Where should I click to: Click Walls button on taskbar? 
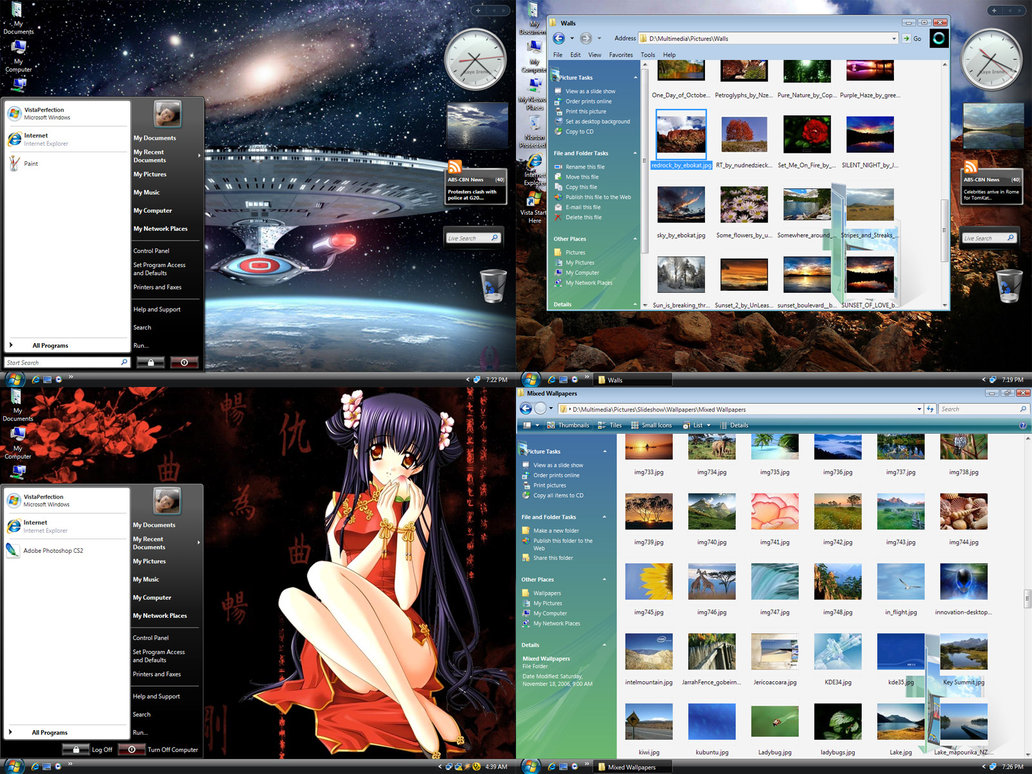point(632,380)
